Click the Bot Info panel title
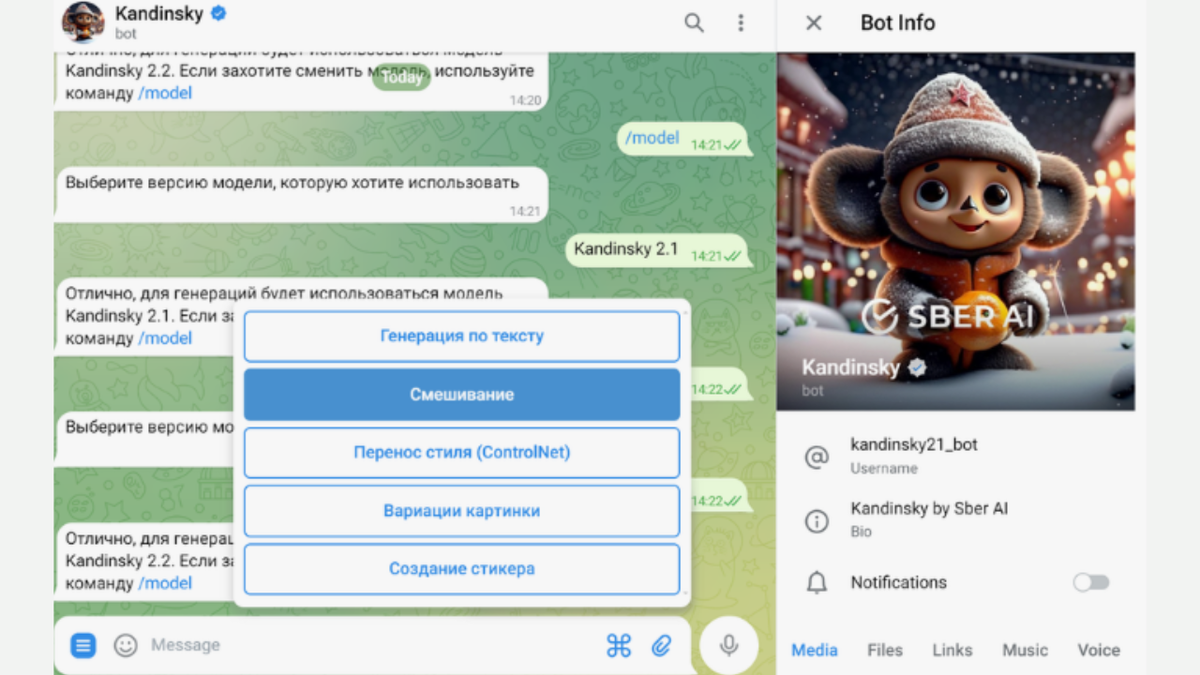 898,23
